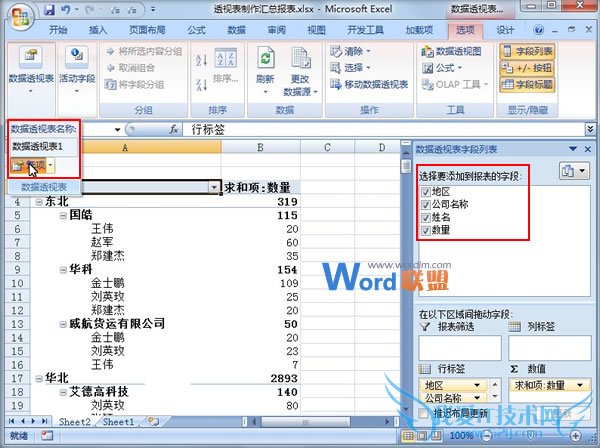600x448 pixels.
Task: Click 更改数据源 button
Action: tap(300, 71)
